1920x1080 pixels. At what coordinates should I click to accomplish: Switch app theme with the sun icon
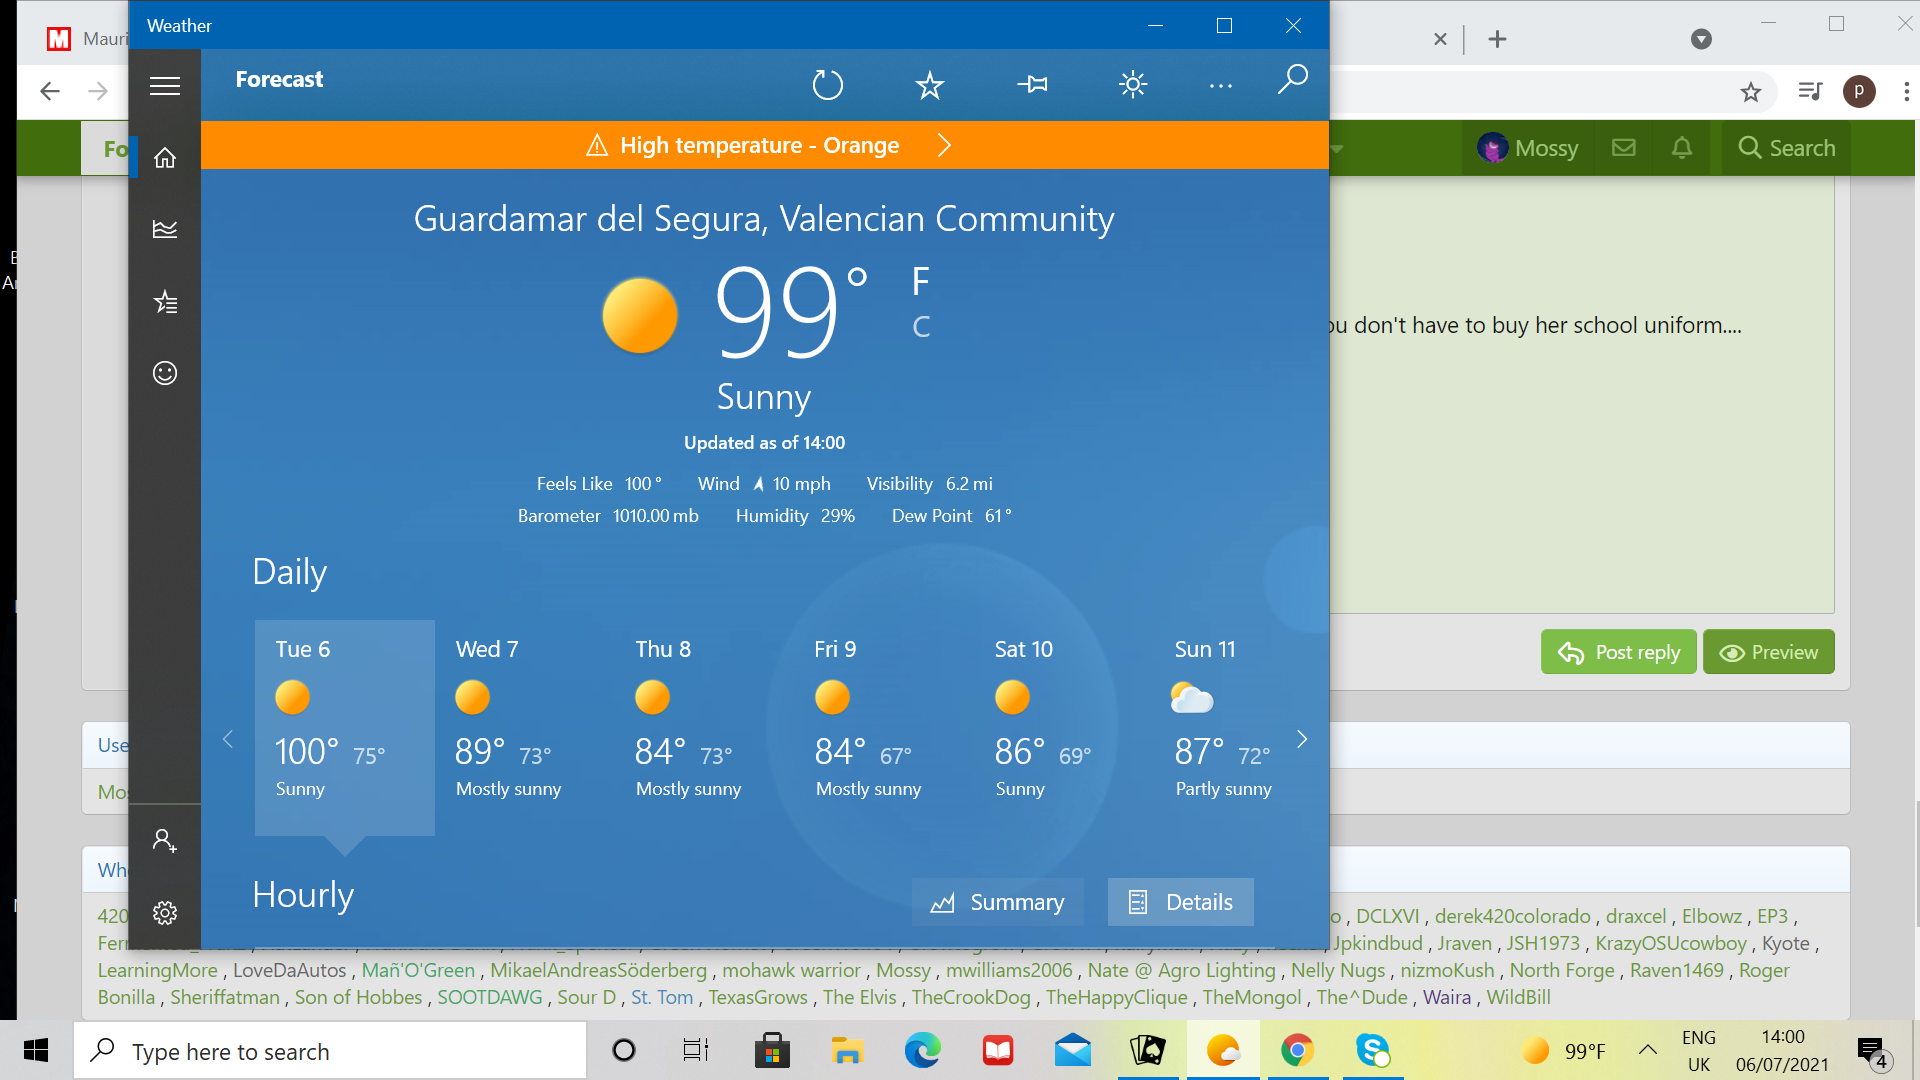pyautogui.click(x=1133, y=85)
